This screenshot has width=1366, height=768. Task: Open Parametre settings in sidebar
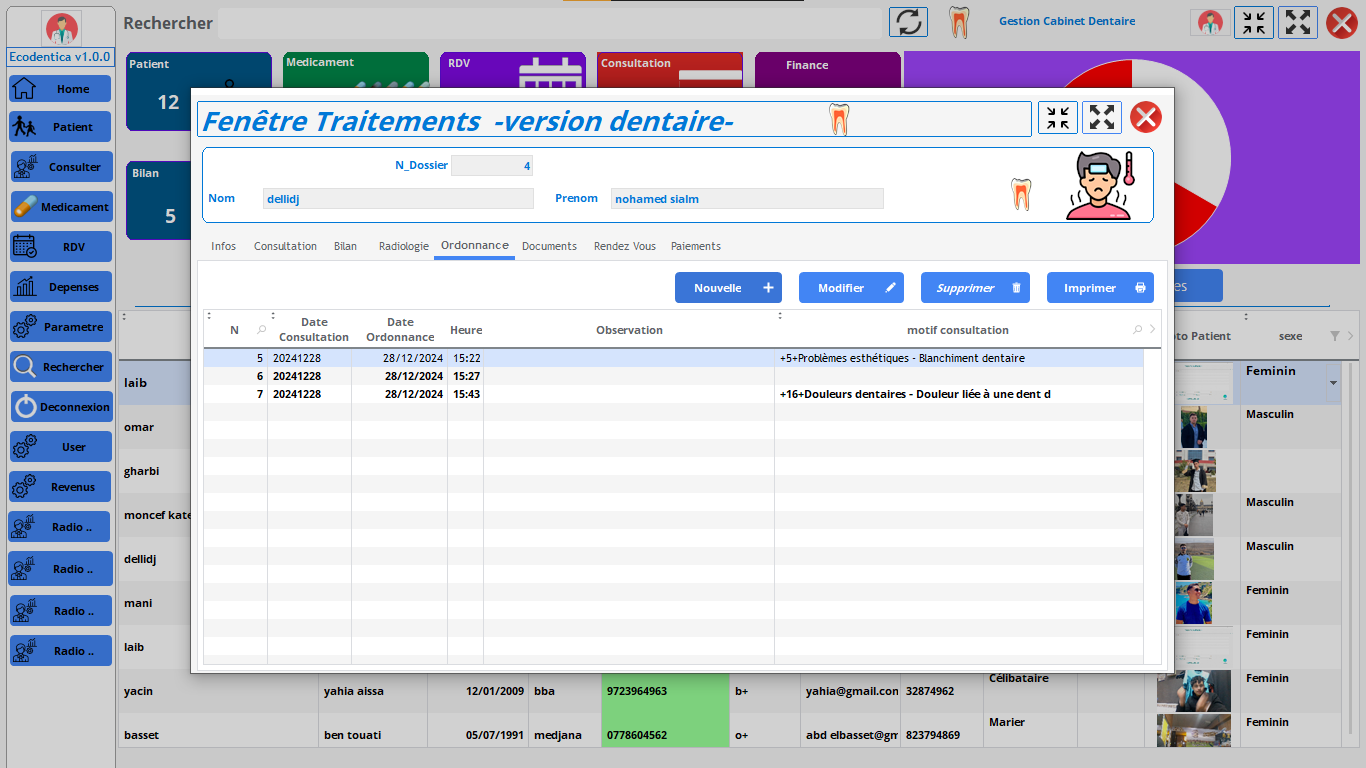(60, 327)
